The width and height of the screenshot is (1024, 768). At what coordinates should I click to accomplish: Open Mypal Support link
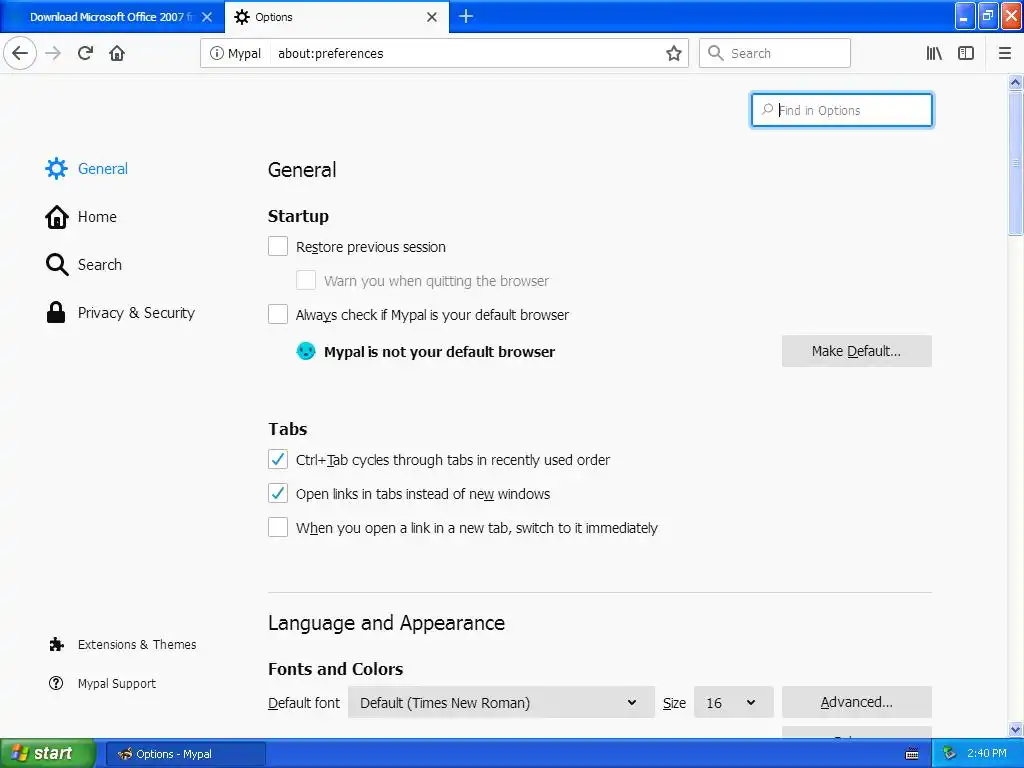(x=103, y=683)
